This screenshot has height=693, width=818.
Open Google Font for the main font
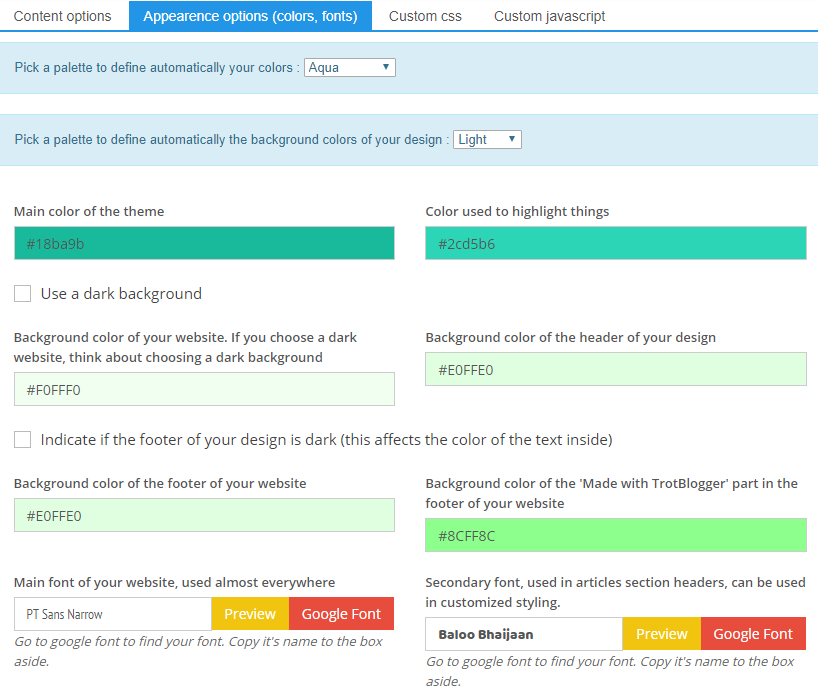click(341, 613)
